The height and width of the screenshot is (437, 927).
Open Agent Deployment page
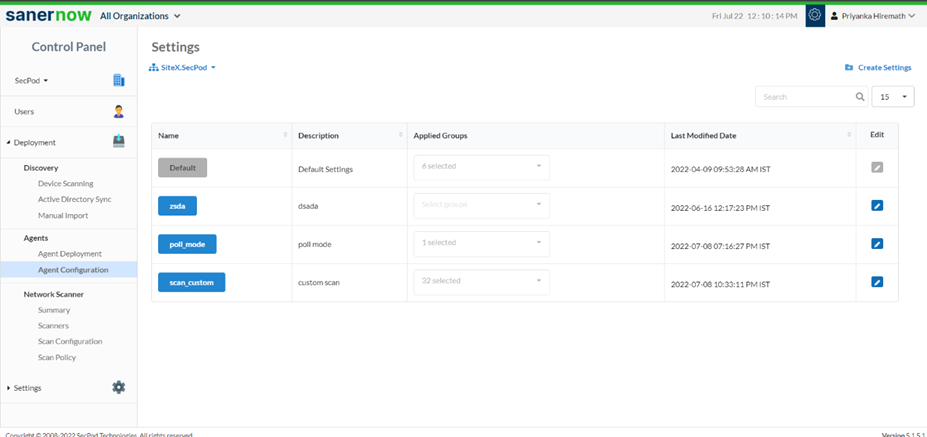pos(70,254)
